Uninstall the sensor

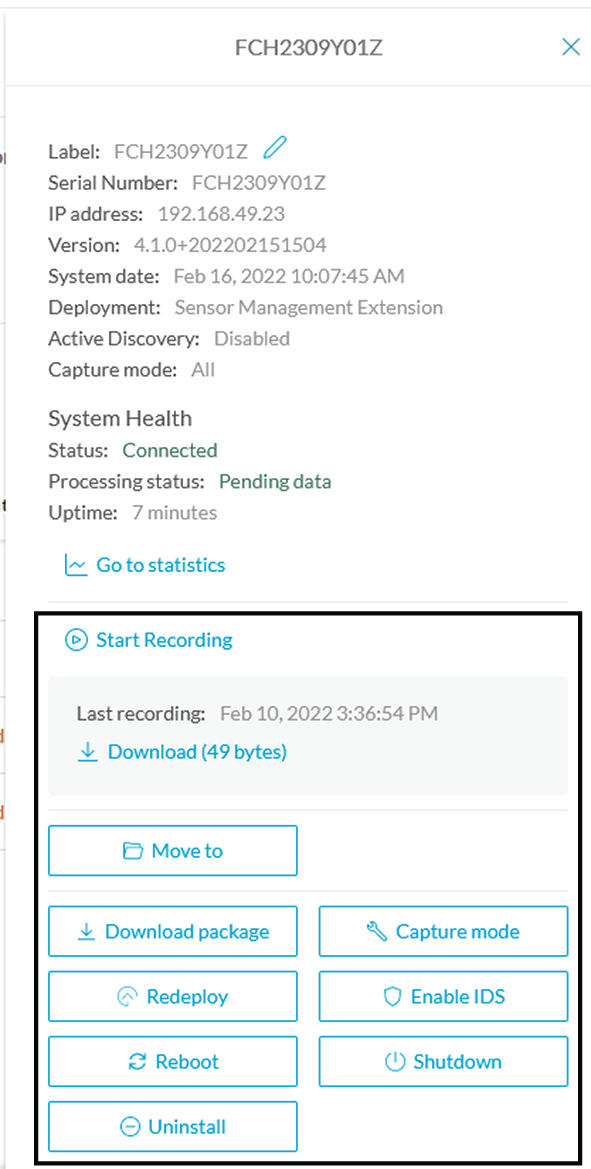(173, 1127)
